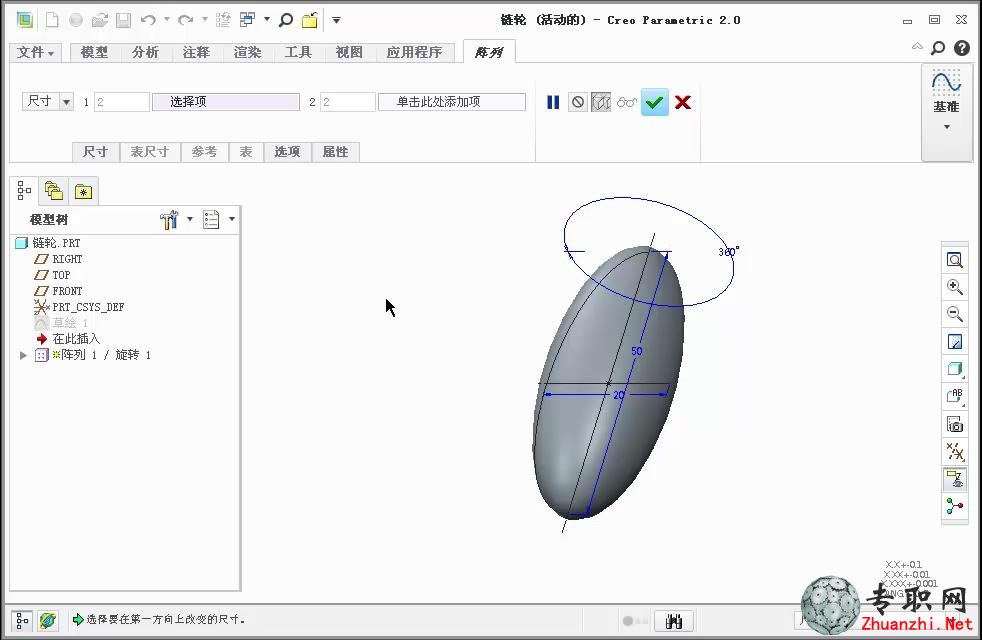Open the 尺寸 dashboard panel
The height and width of the screenshot is (640, 982).
pyautogui.click(x=95, y=152)
